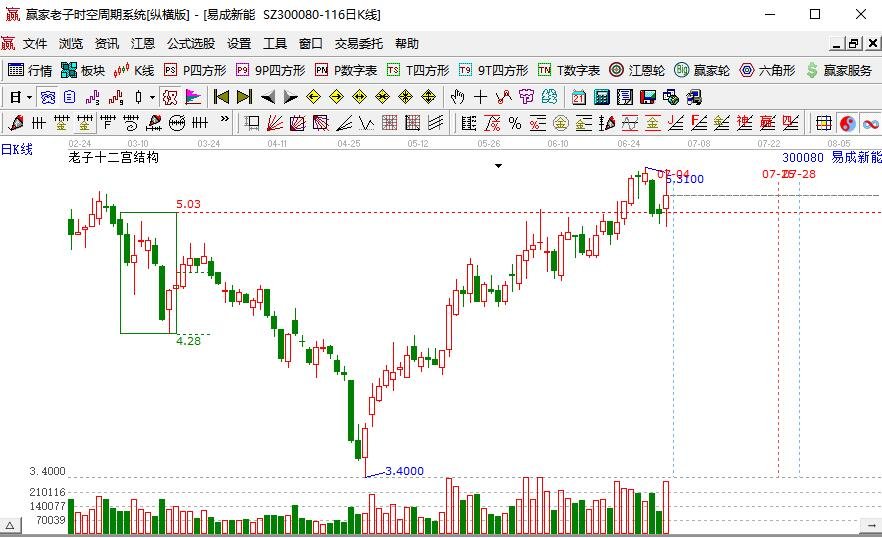Open the T数字表 tool
Screen dimensions: 882x538
[x=569, y=70]
